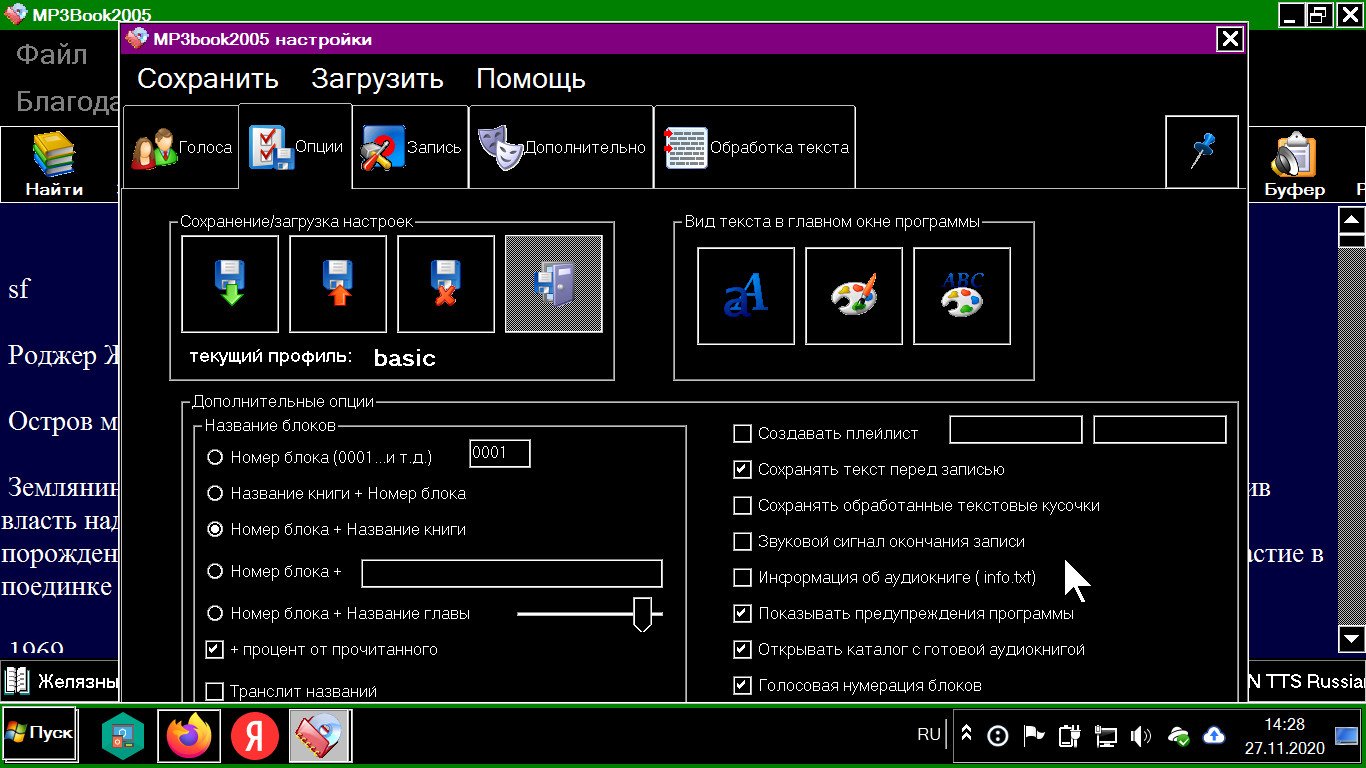Switch to the Обработка текста tab
The height and width of the screenshot is (768, 1366).
(x=755, y=148)
